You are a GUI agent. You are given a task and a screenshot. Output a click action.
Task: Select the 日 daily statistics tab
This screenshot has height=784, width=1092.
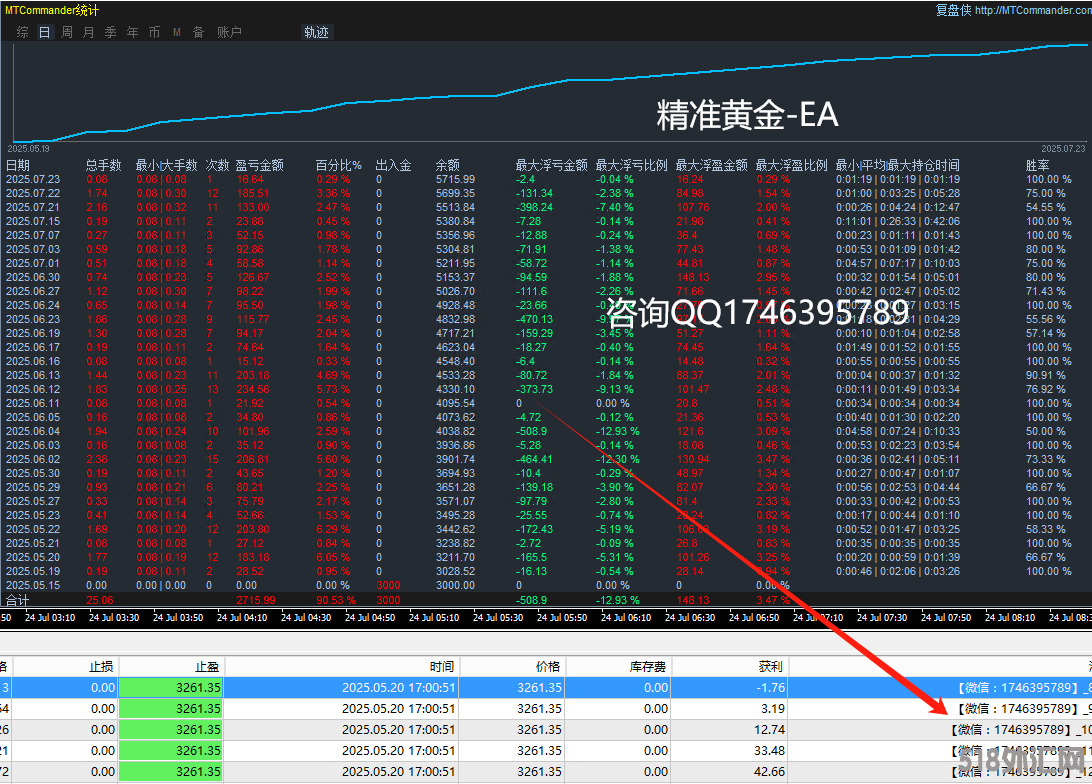(44, 32)
